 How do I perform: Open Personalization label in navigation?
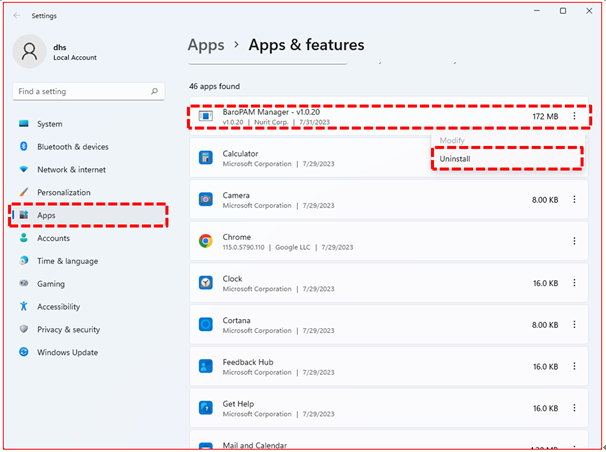64,192
